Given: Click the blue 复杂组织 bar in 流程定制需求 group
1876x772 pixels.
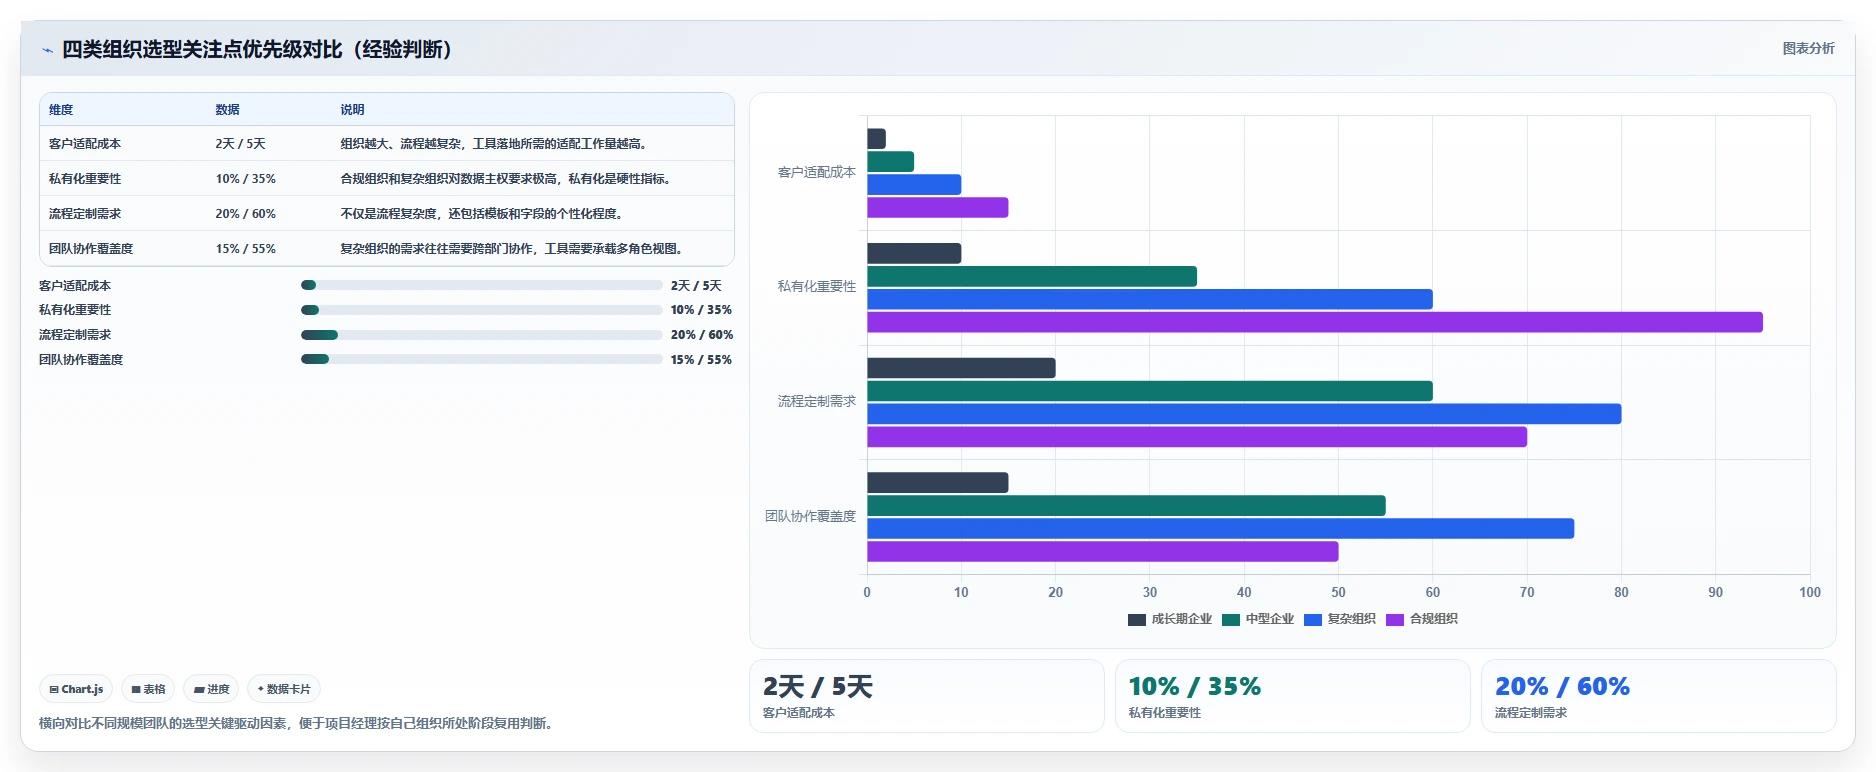Looking at the screenshot, I should coord(1244,414).
